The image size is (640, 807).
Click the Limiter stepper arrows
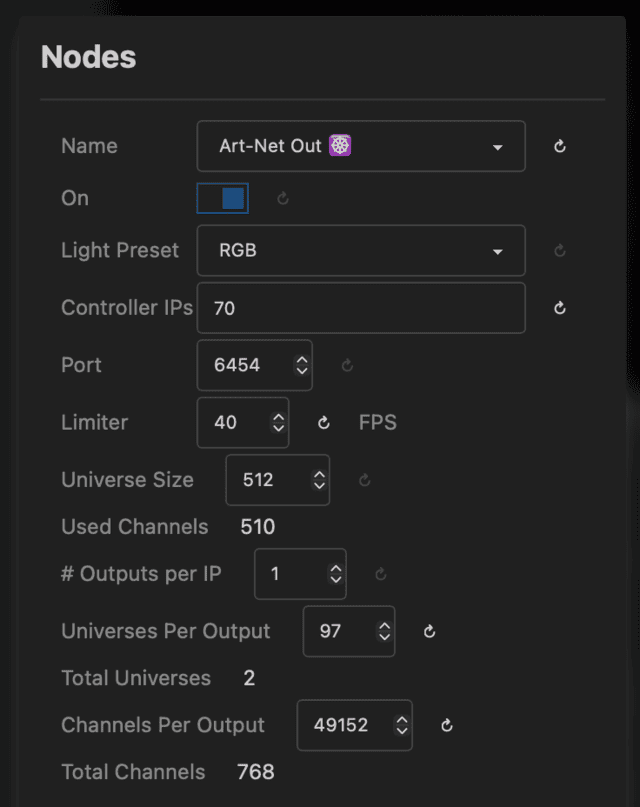(x=278, y=423)
